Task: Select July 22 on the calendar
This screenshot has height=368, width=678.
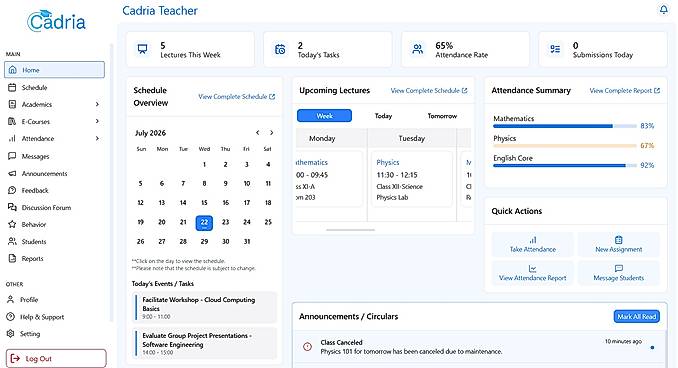Action: click(204, 223)
